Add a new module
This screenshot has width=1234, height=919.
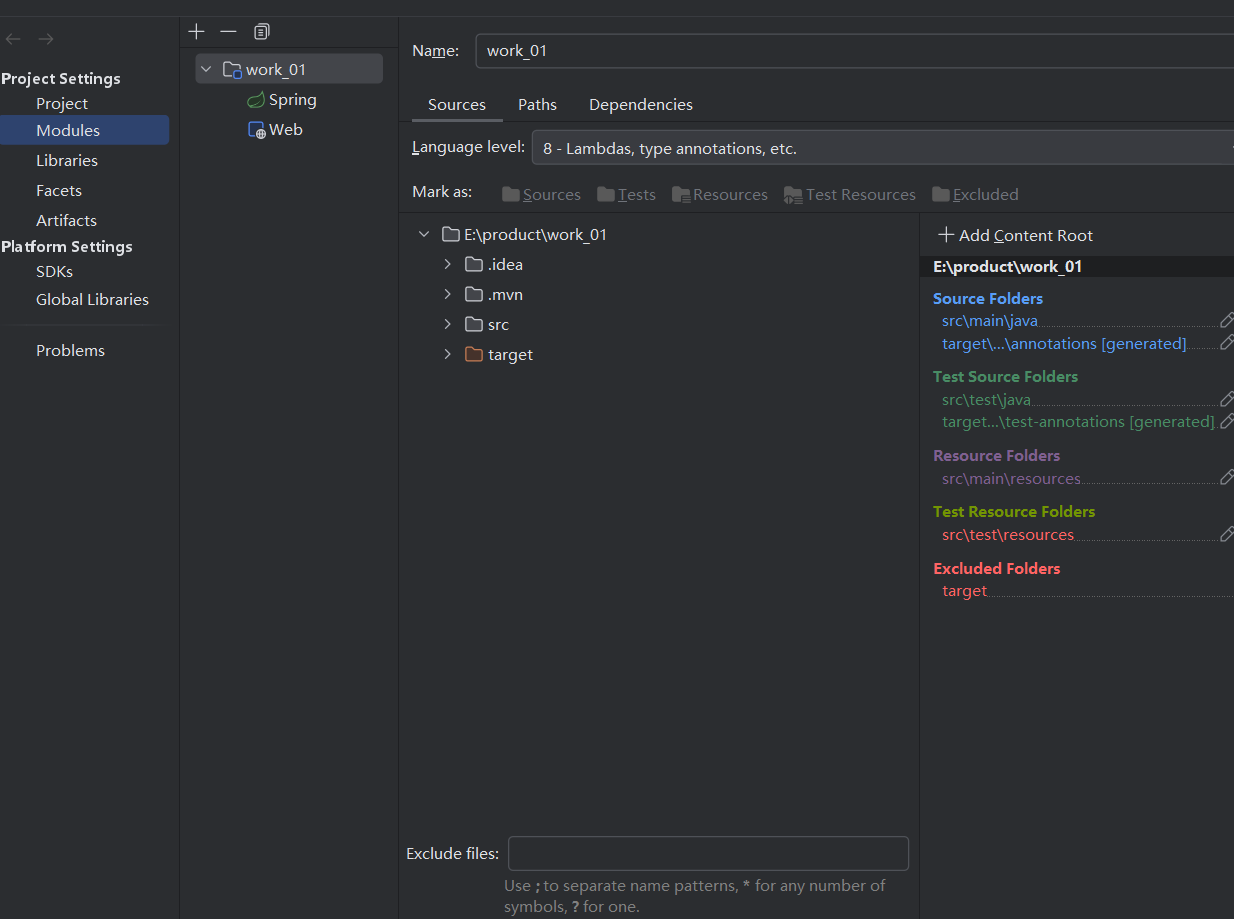196,31
